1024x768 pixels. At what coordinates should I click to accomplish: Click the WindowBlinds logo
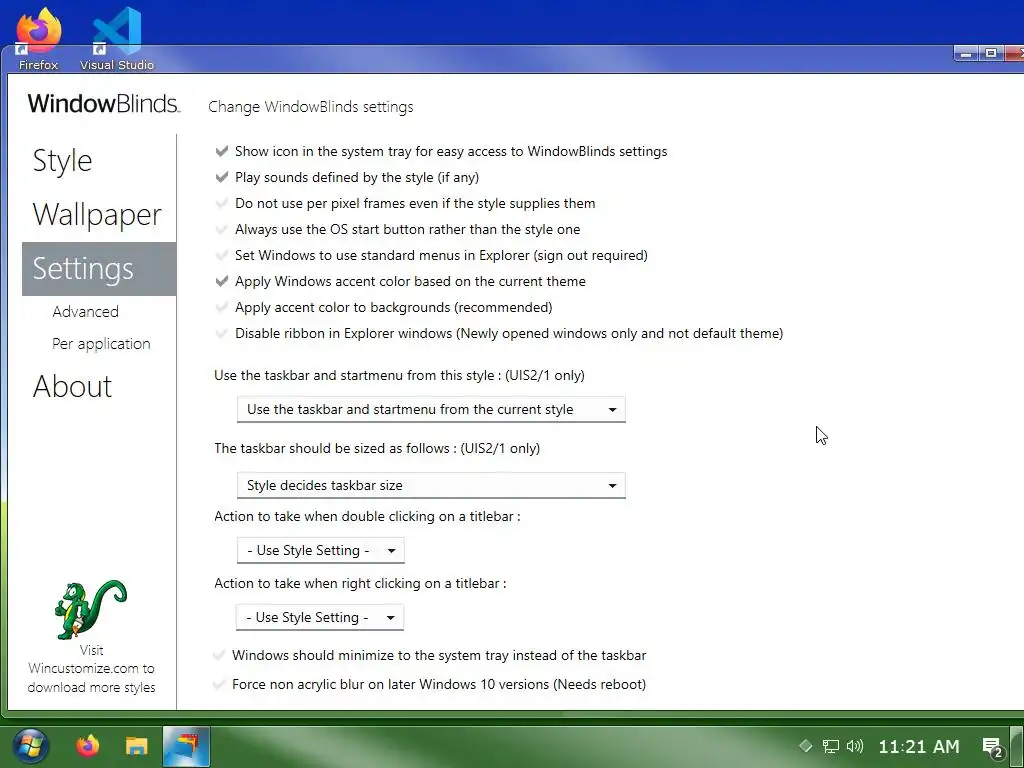[103, 104]
